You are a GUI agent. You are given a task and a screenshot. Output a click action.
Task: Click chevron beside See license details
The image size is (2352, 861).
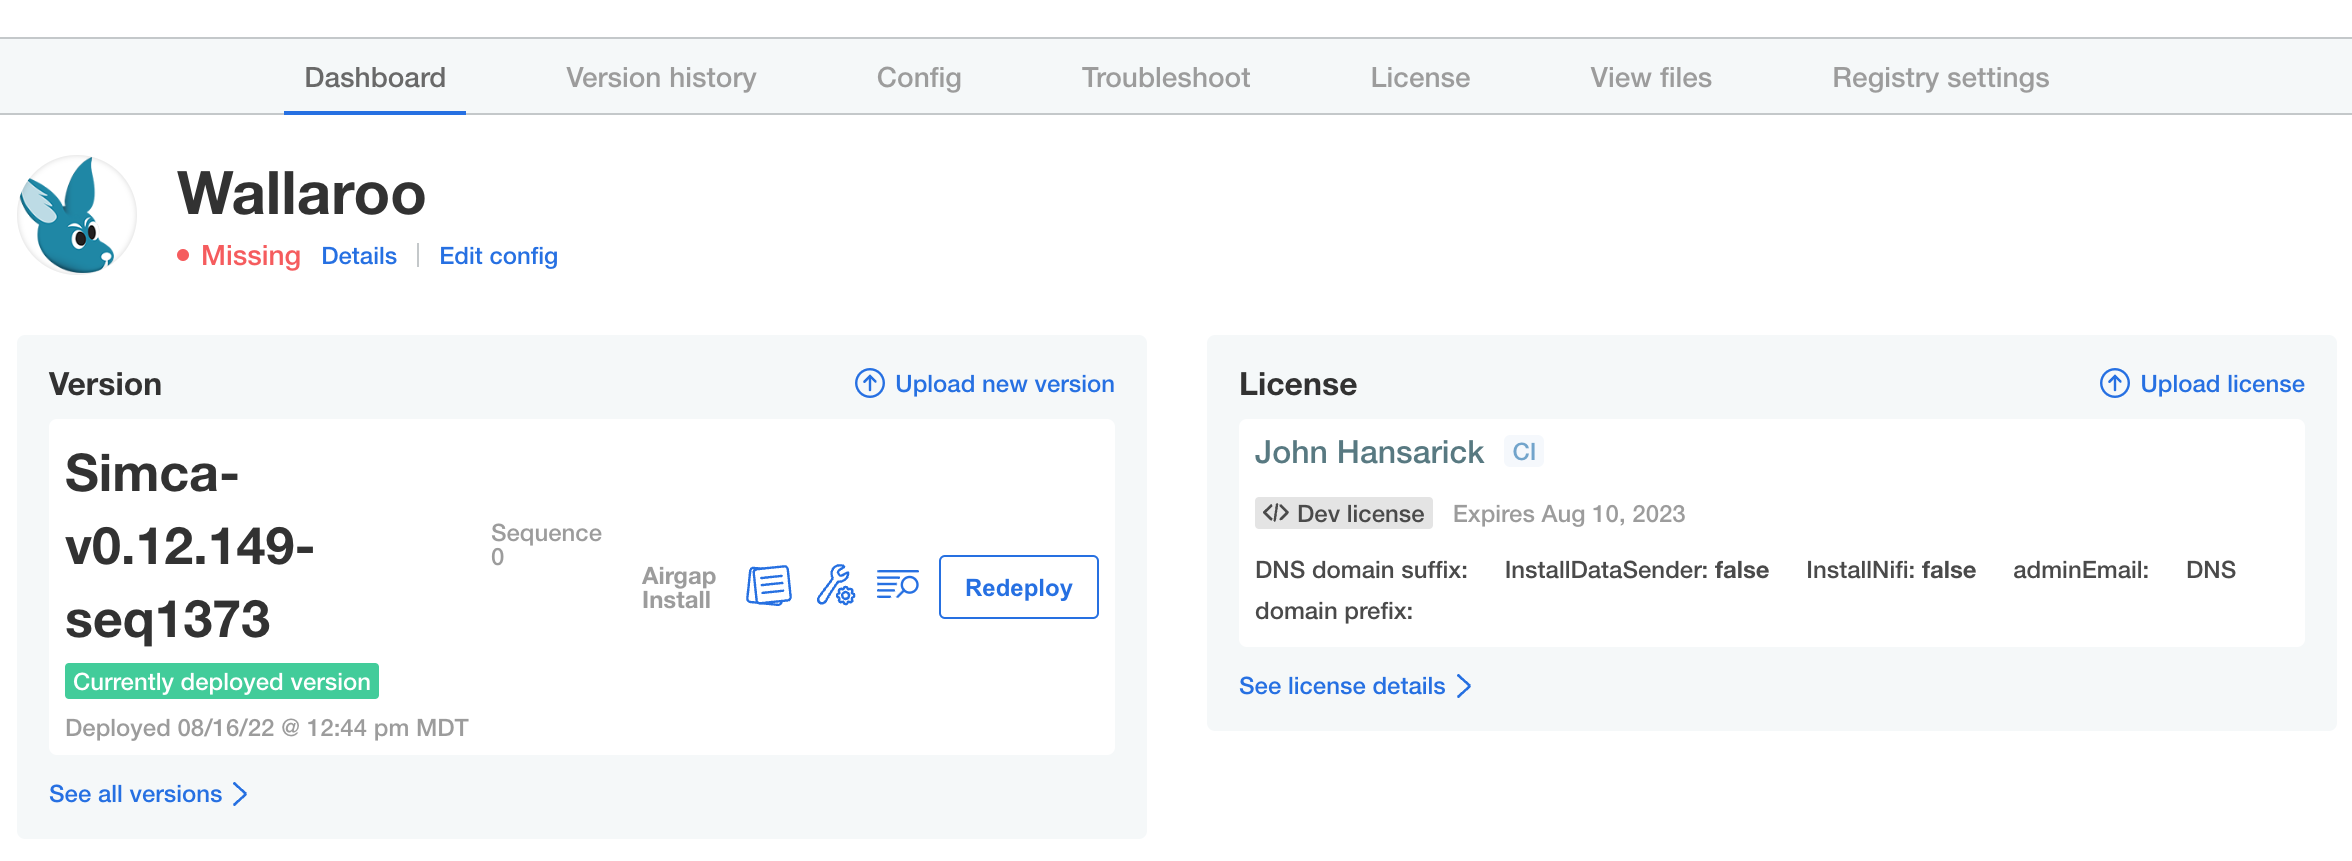click(1464, 686)
